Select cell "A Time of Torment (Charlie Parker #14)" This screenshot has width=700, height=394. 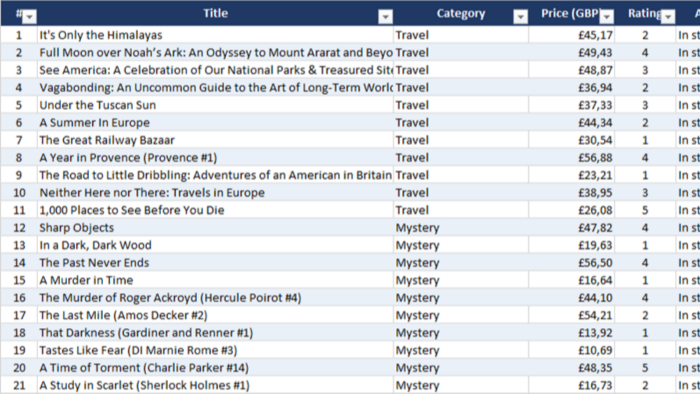215,368
